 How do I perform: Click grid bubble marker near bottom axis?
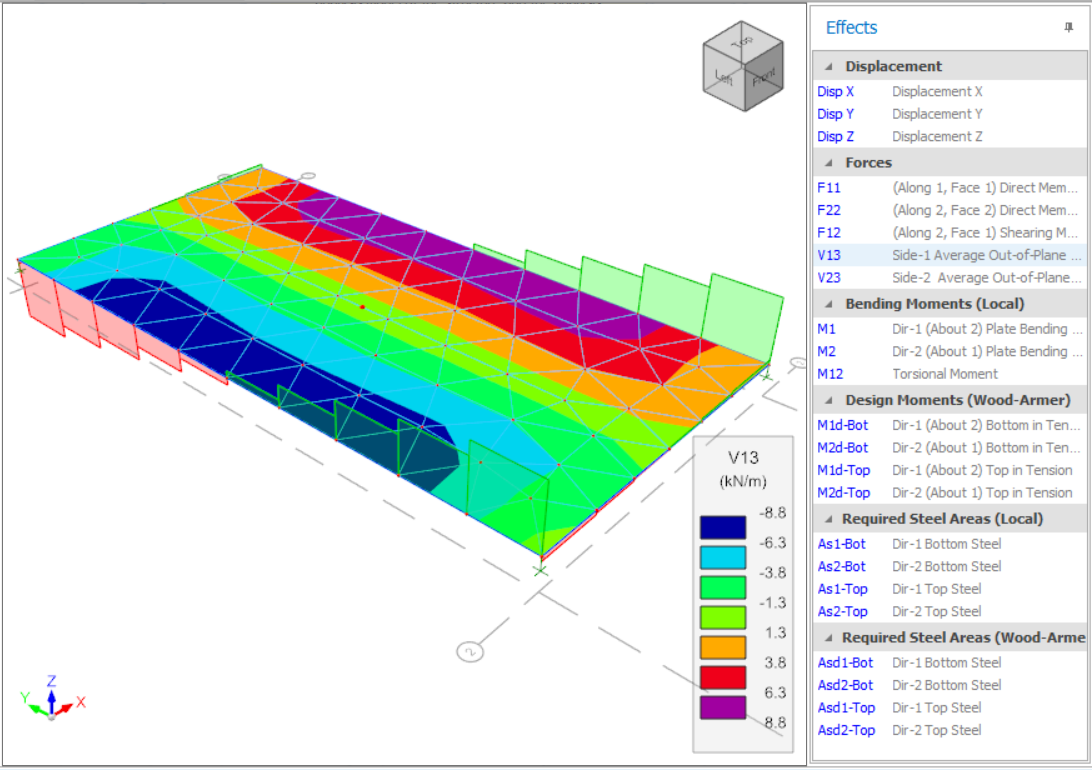coord(469,651)
